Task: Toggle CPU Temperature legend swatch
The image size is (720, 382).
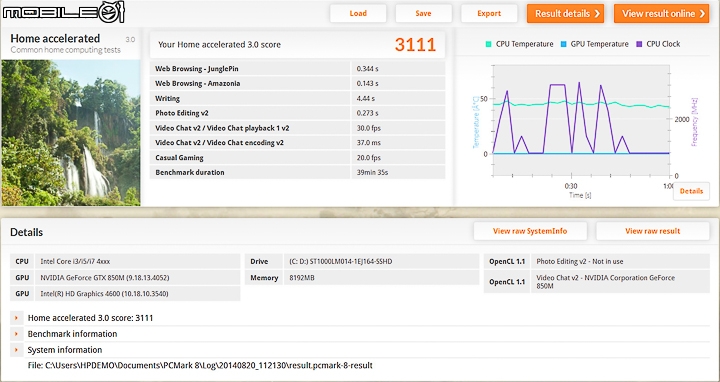Action: pyautogui.click(x=489, y=44)
